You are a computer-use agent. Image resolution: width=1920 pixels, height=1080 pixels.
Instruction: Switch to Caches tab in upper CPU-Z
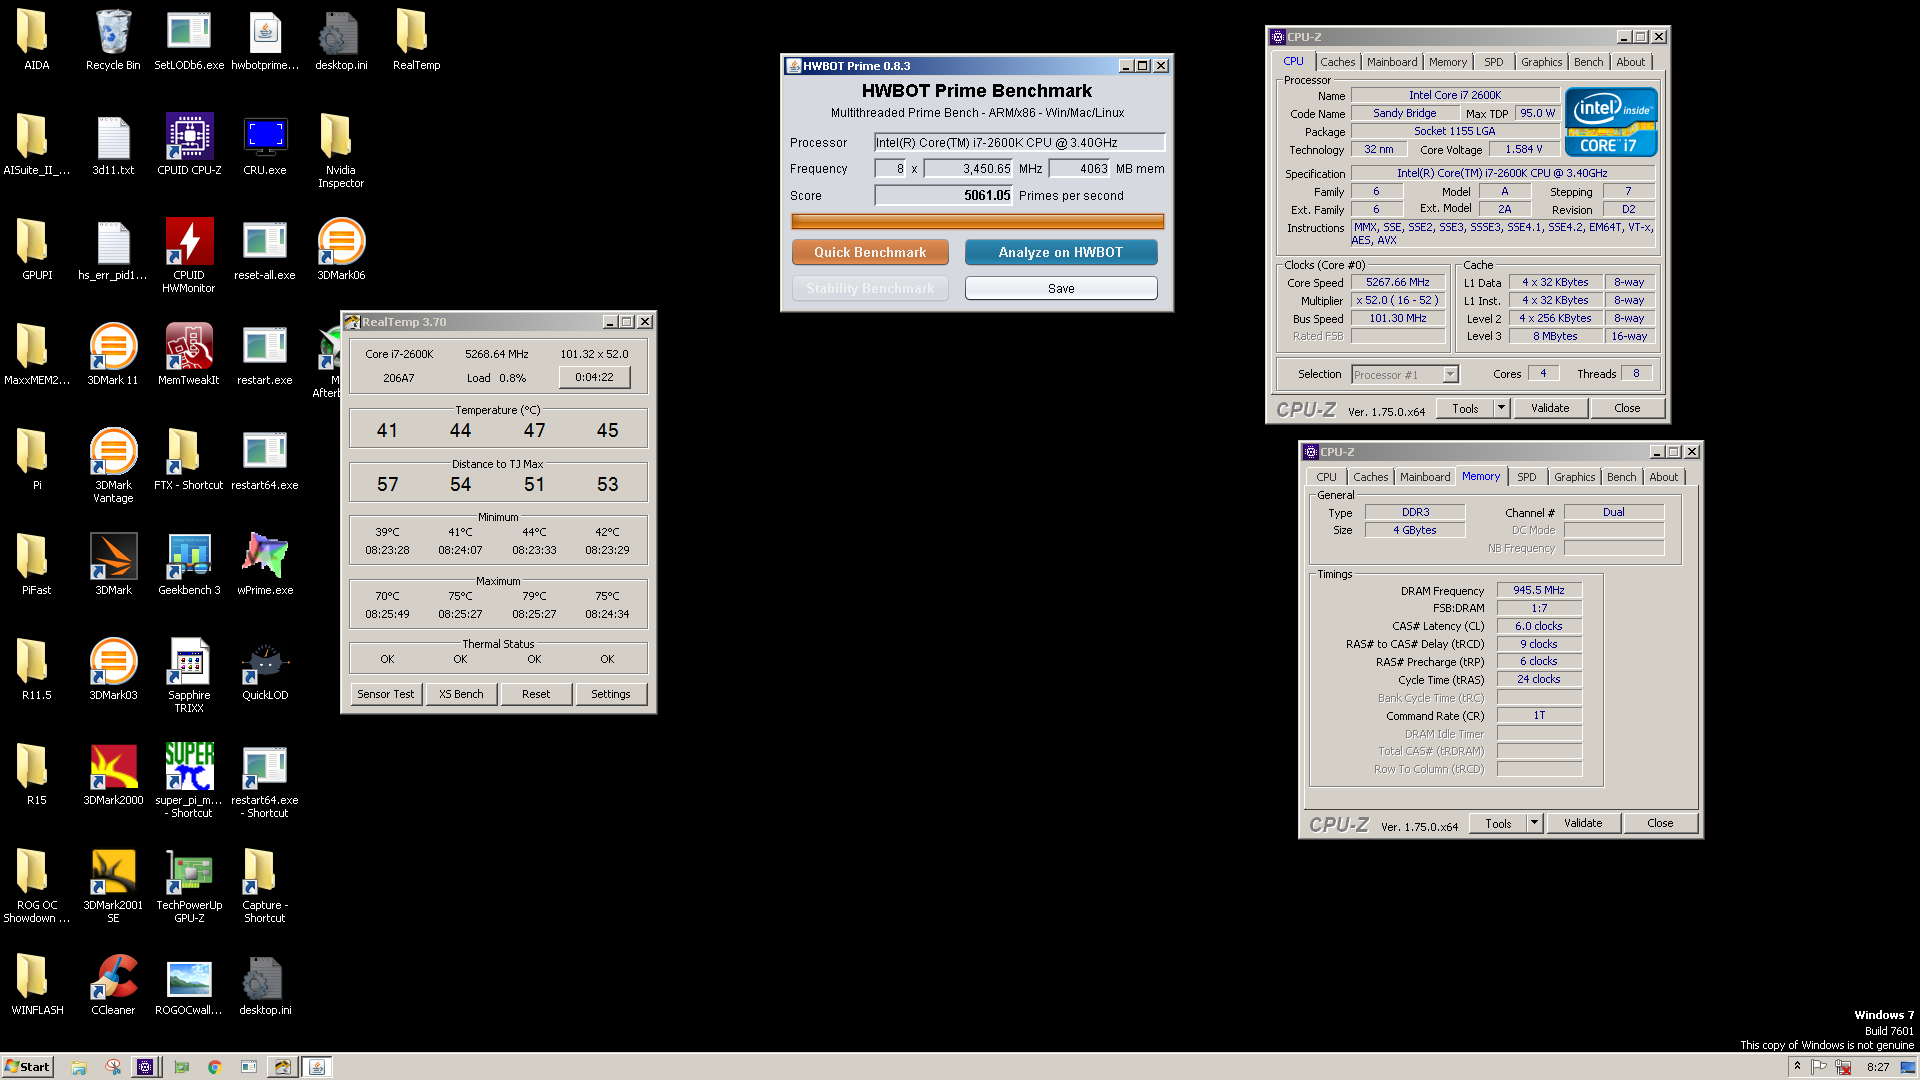coord(1337,62)
